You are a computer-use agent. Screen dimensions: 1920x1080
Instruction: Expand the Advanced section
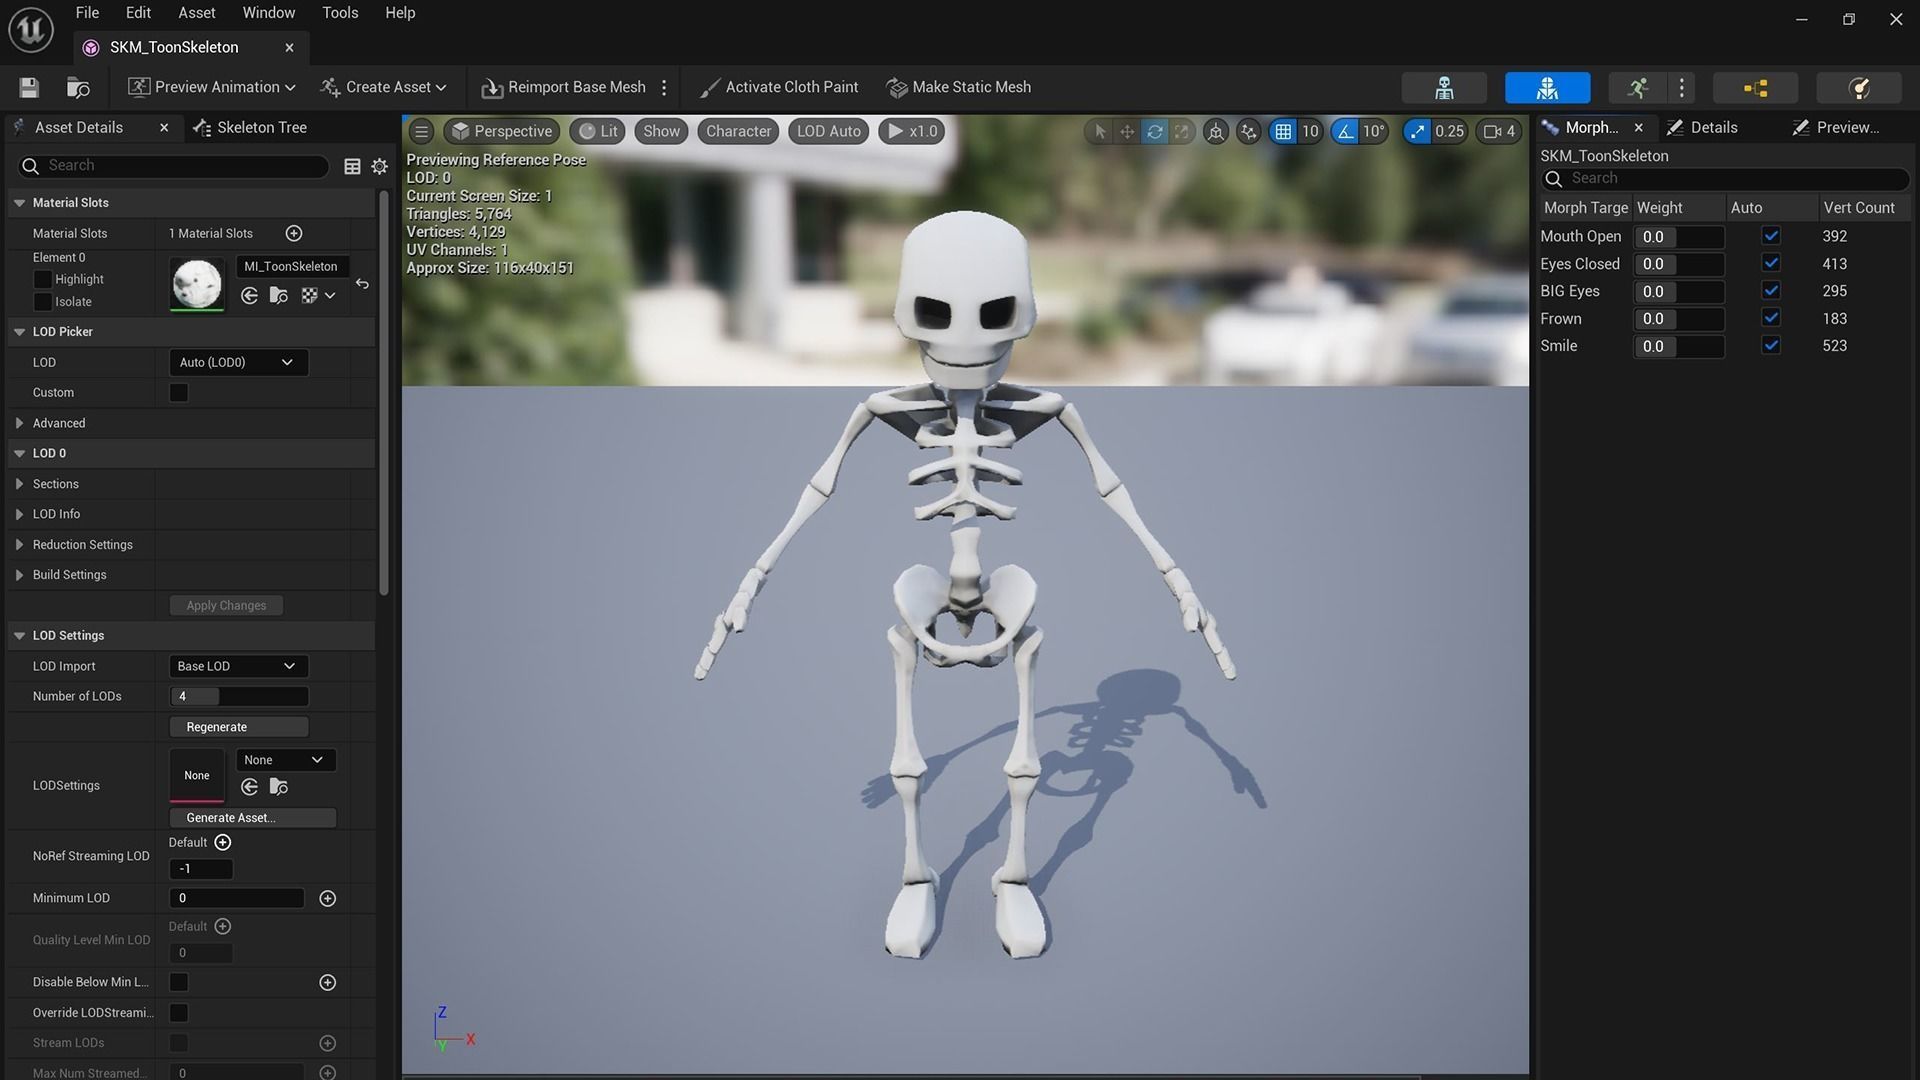(19, 423)
